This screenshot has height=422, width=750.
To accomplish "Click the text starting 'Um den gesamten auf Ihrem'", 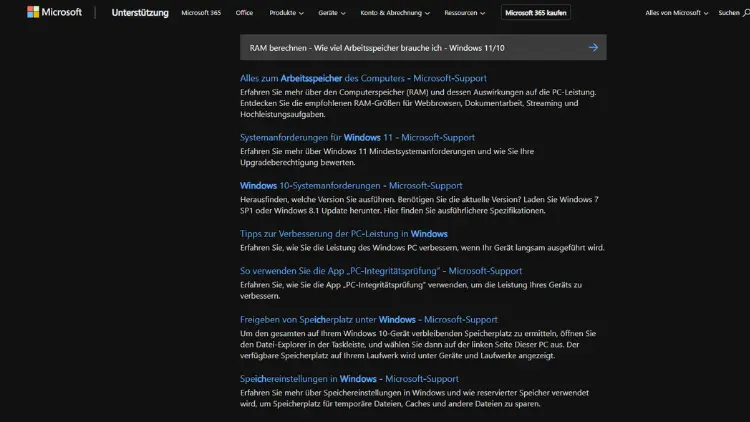I will [418, 344].
